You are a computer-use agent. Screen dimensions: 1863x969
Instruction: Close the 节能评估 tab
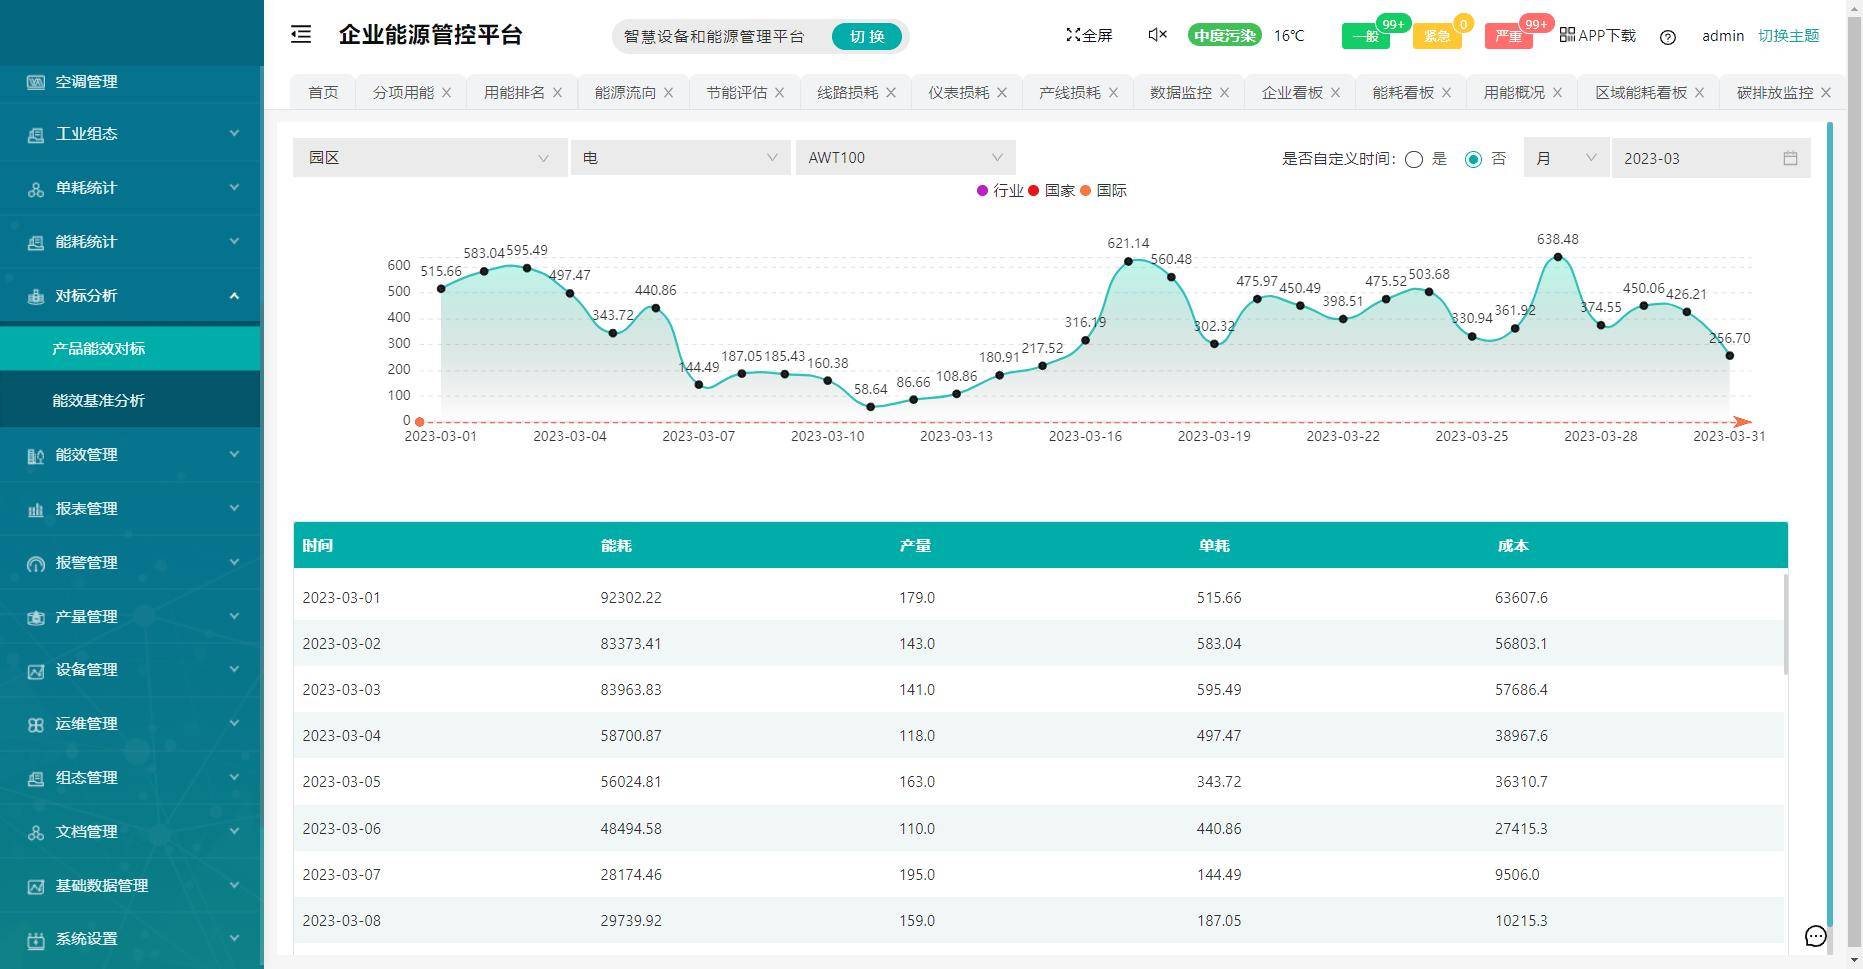tap(779, 93)
